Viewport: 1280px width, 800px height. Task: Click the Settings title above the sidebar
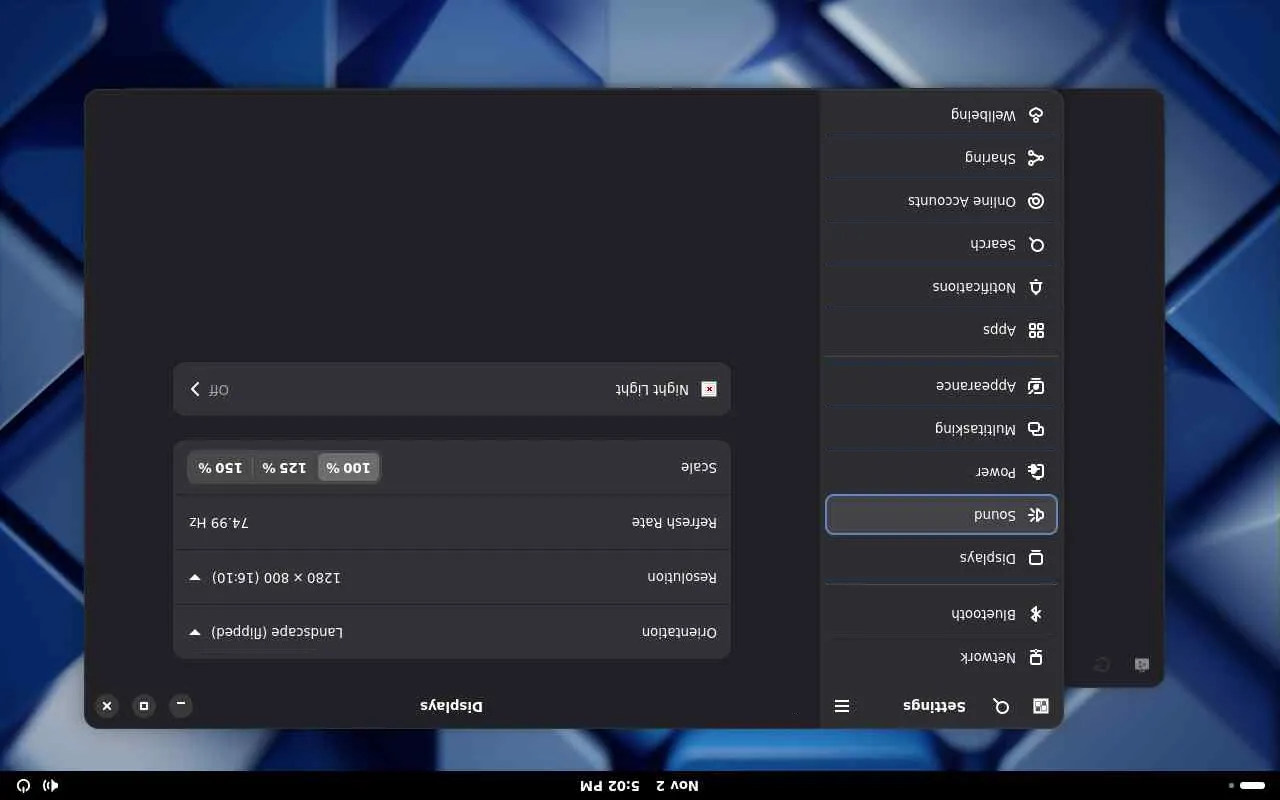934,706
